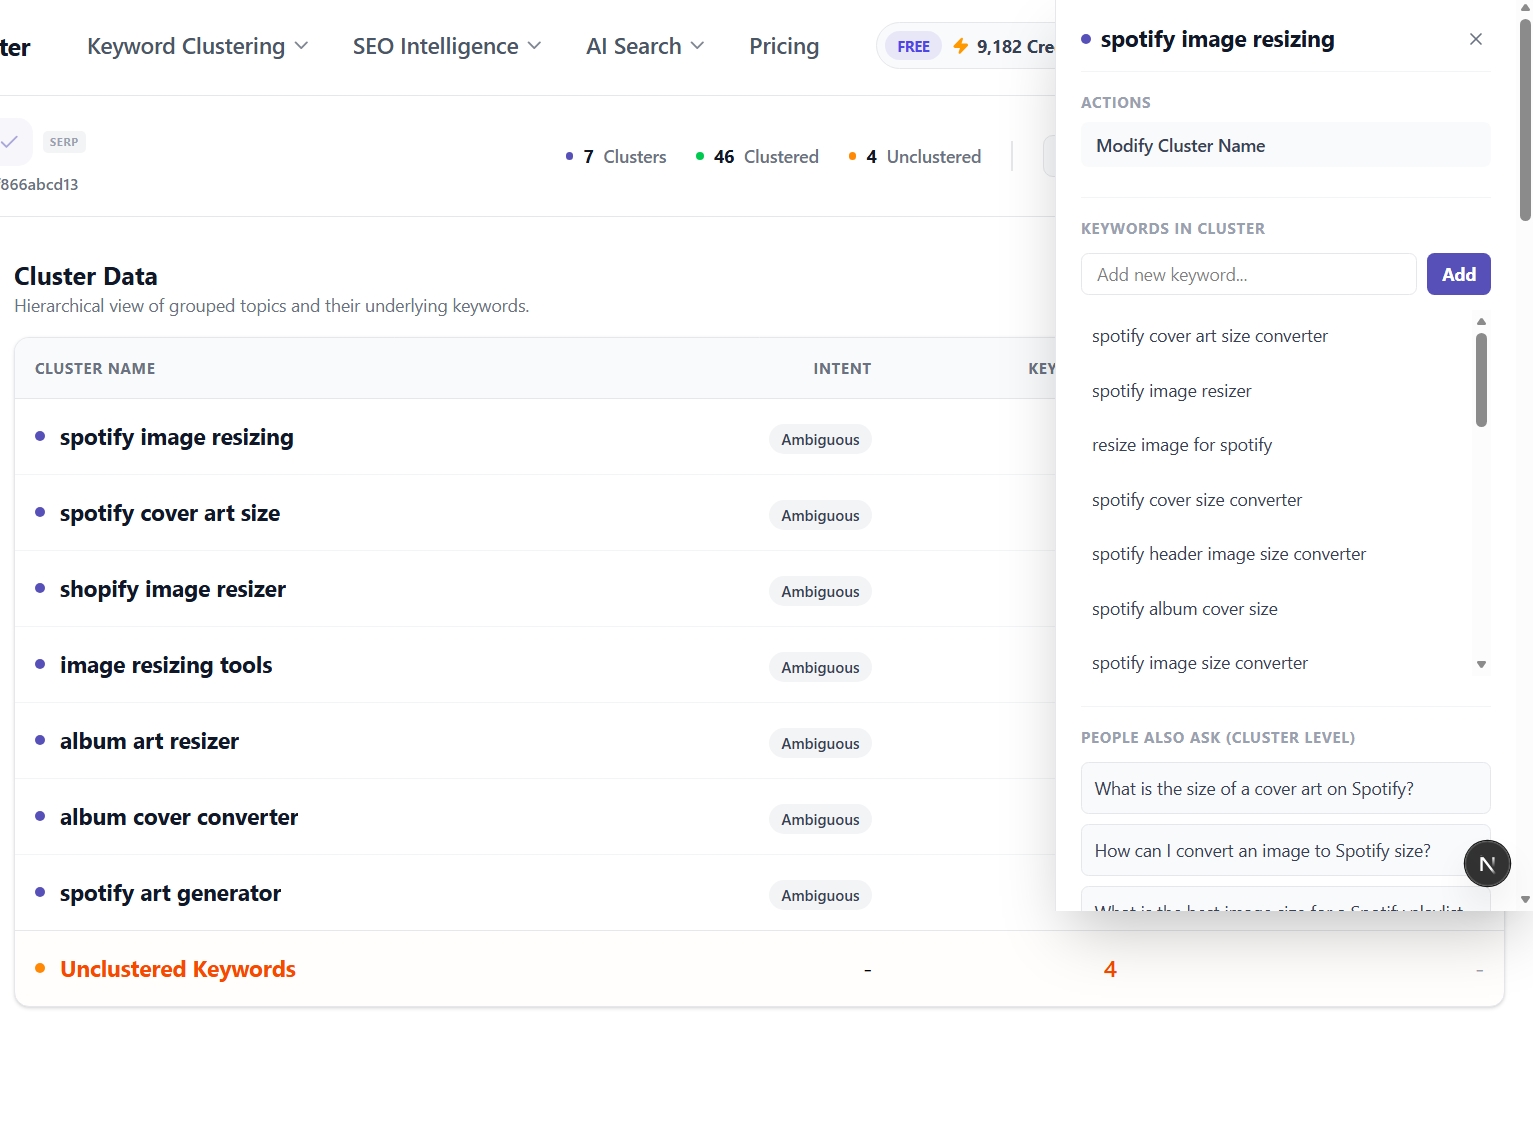The height and width of the screenshot is (1124, 1533).
Task: Expand the Unclustered Keywords row
Action: point(759,969)
